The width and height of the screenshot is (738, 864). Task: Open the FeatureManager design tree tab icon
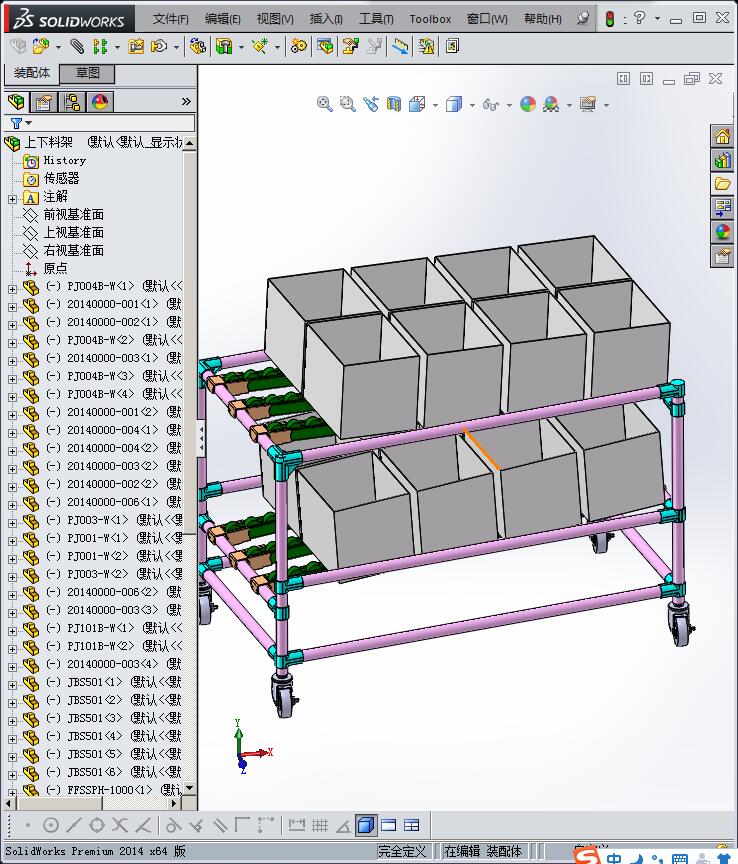[x=17, y=102]
